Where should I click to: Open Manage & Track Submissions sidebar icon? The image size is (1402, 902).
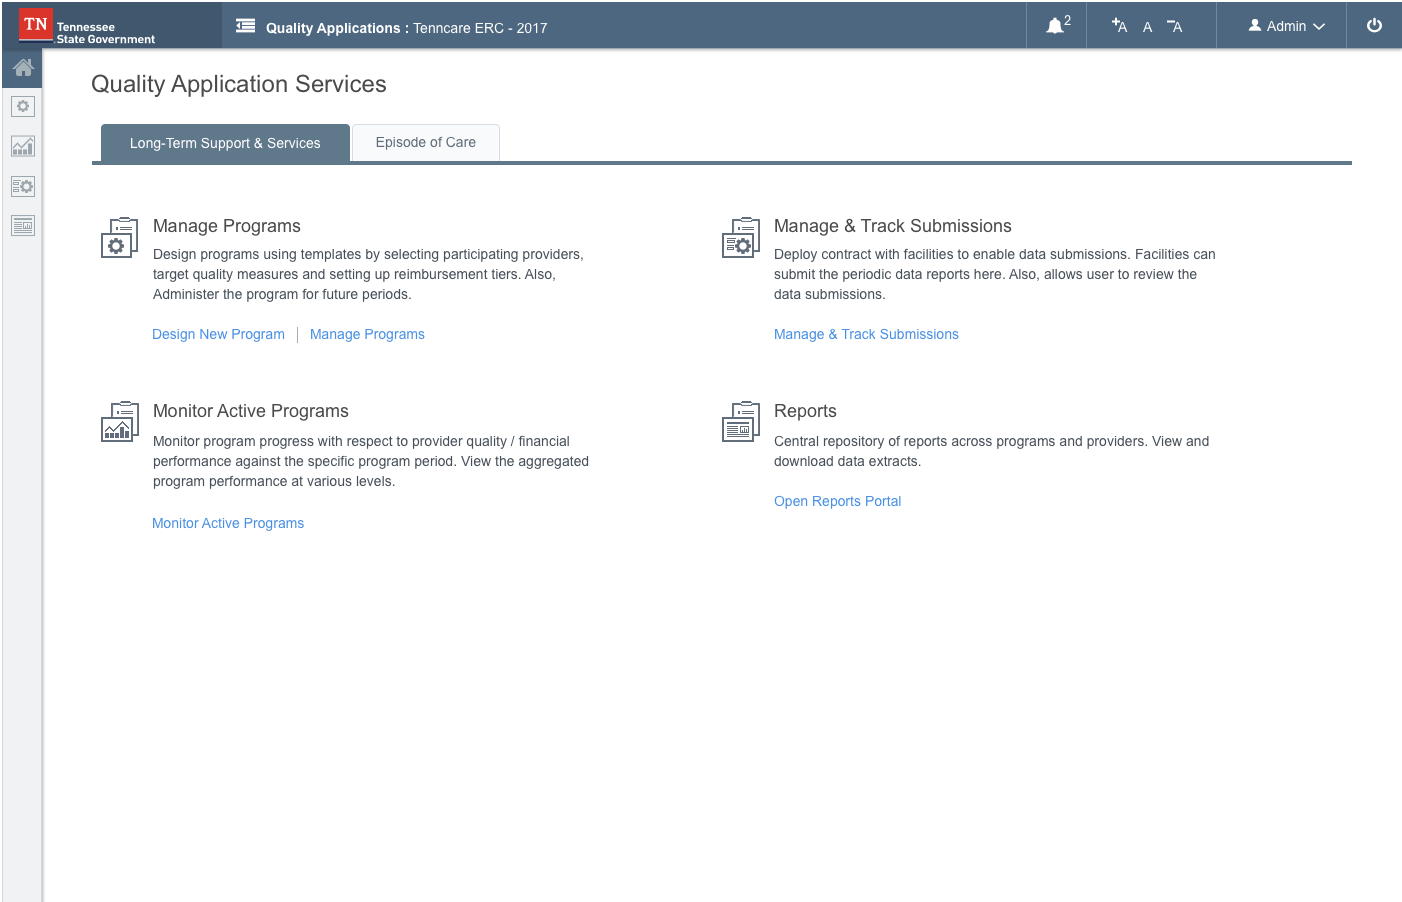pyautogui.click(x=23, y=186)
